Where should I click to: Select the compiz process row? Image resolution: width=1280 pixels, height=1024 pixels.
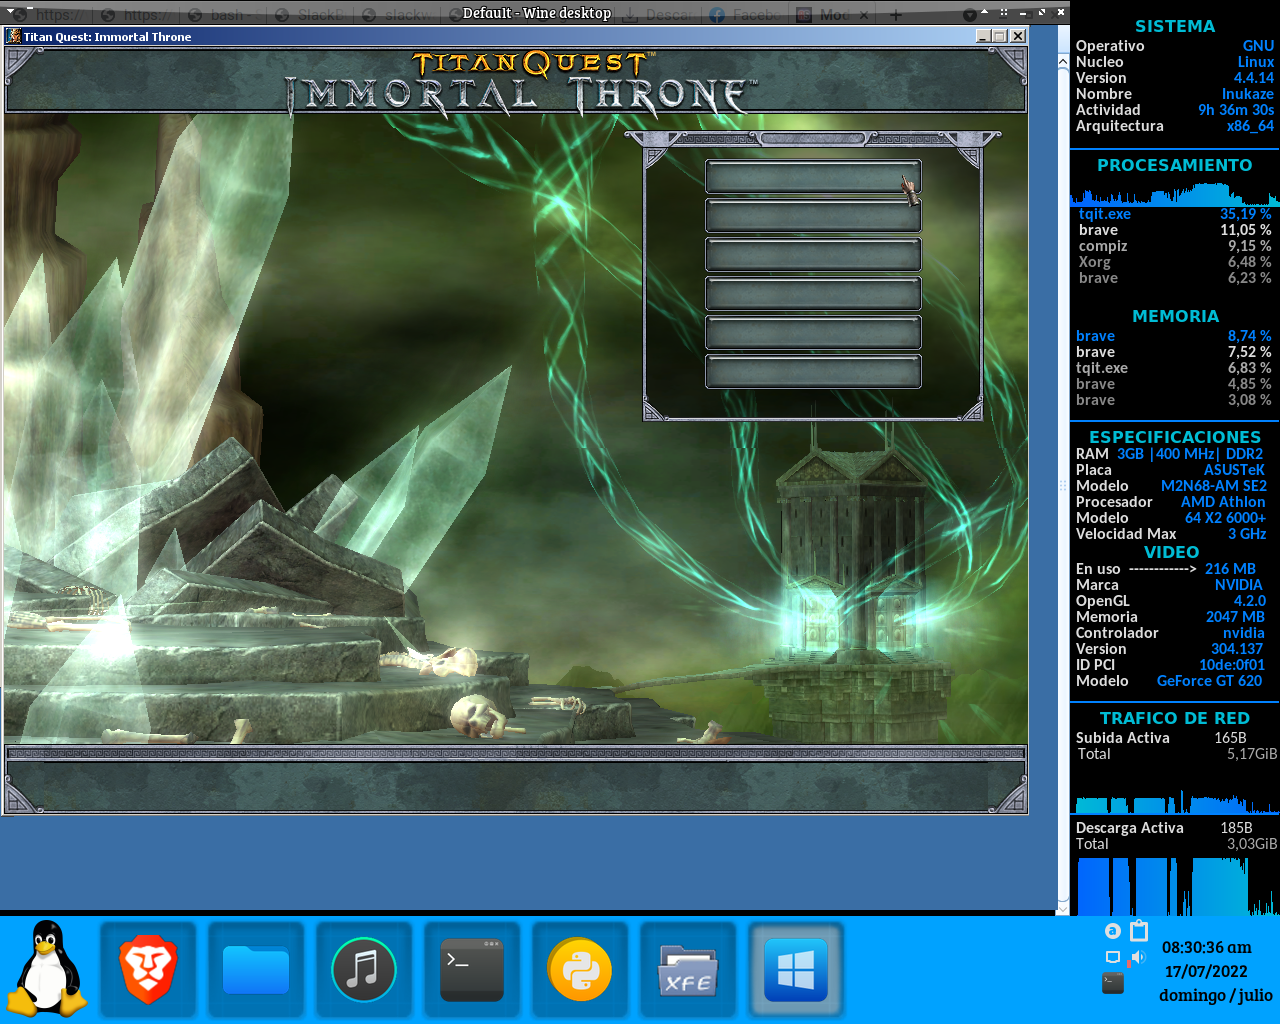(x=1175, y=246)
